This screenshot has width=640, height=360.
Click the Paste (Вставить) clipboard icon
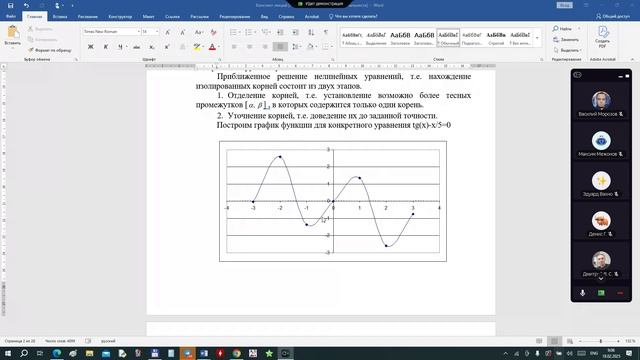pos(12,32)
